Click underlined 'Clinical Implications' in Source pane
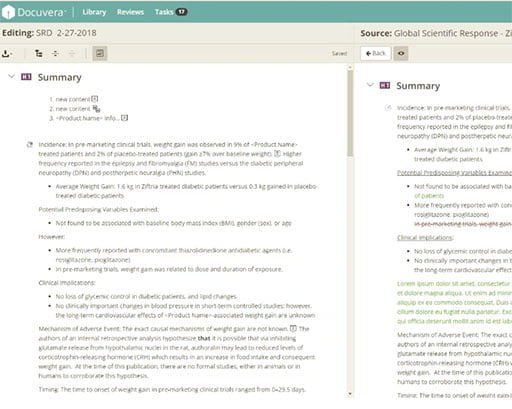 click(x=425, y=238)
